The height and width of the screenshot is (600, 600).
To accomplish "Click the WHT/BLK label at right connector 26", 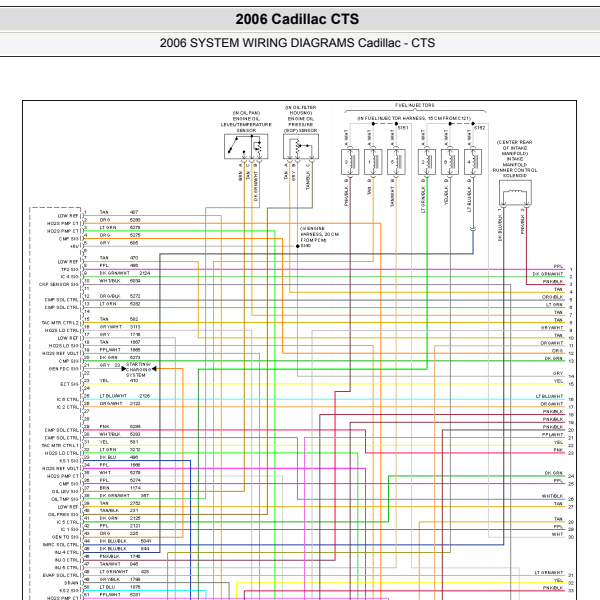I will [x=553, y=496].
